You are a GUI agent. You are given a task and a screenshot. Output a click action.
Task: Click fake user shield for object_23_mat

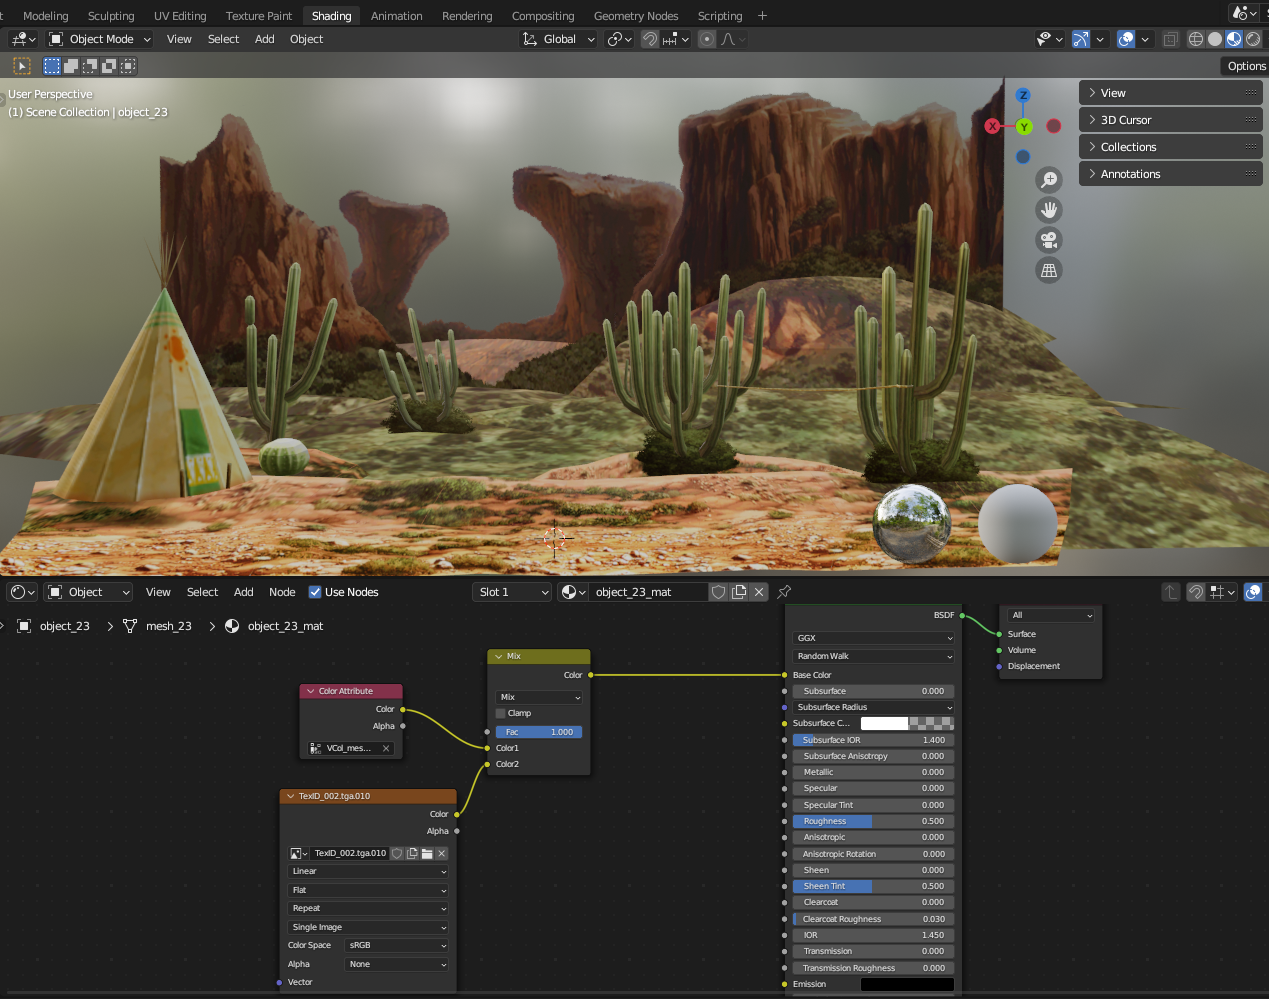pyautogui.click(x=718, y=592)
